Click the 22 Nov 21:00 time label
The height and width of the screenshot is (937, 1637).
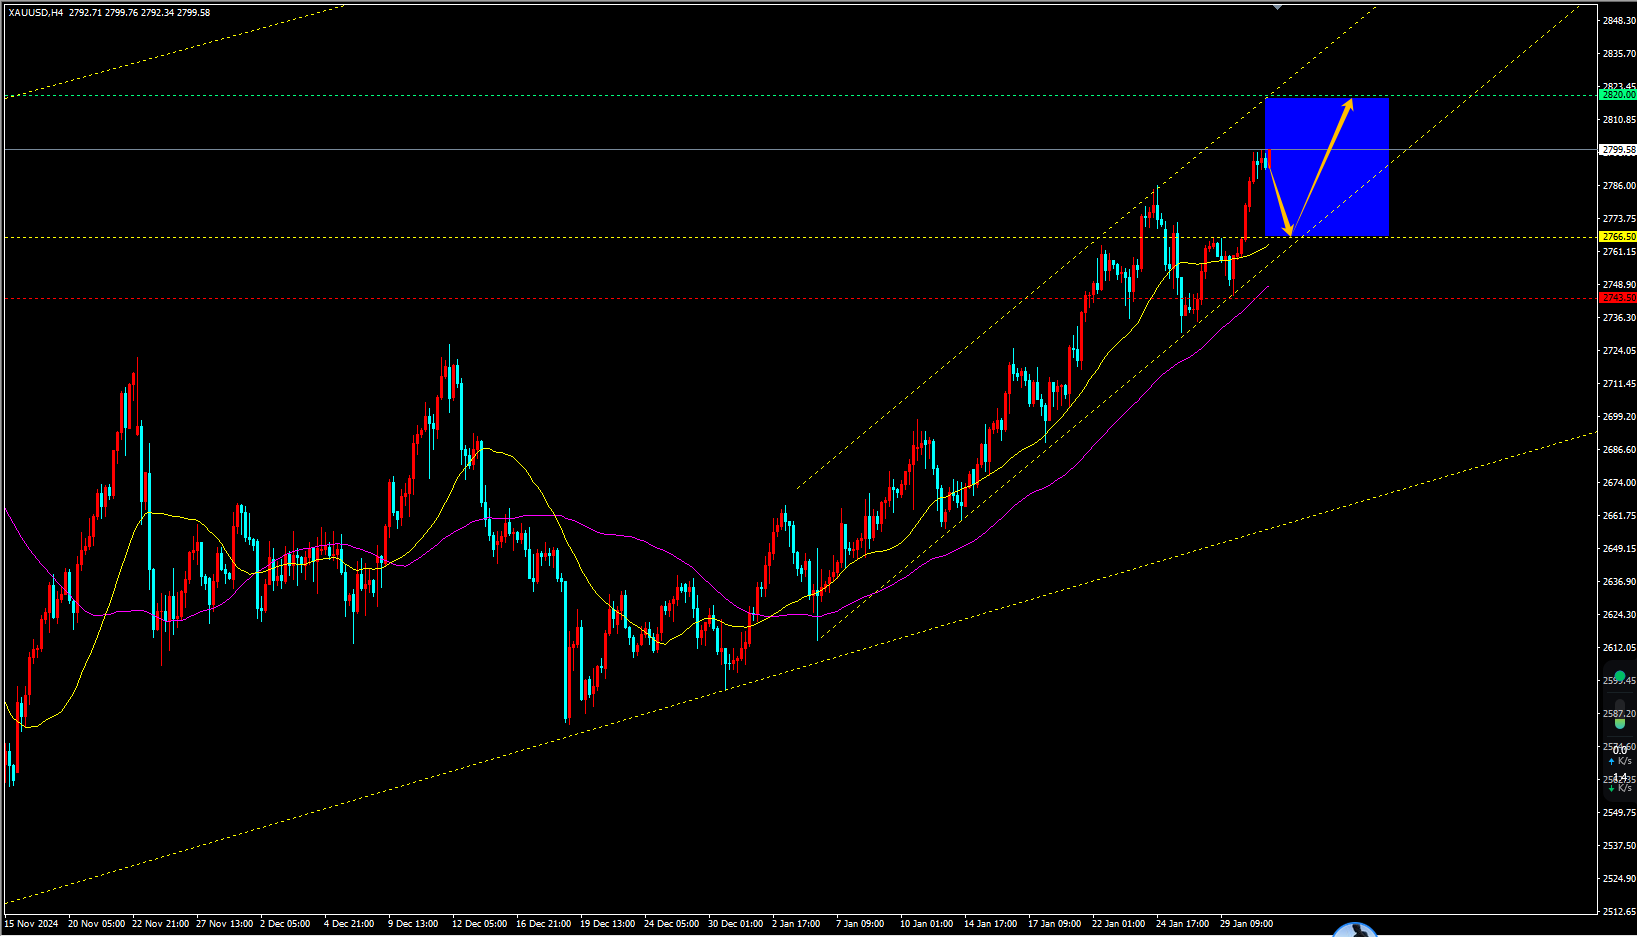[160, 924]
